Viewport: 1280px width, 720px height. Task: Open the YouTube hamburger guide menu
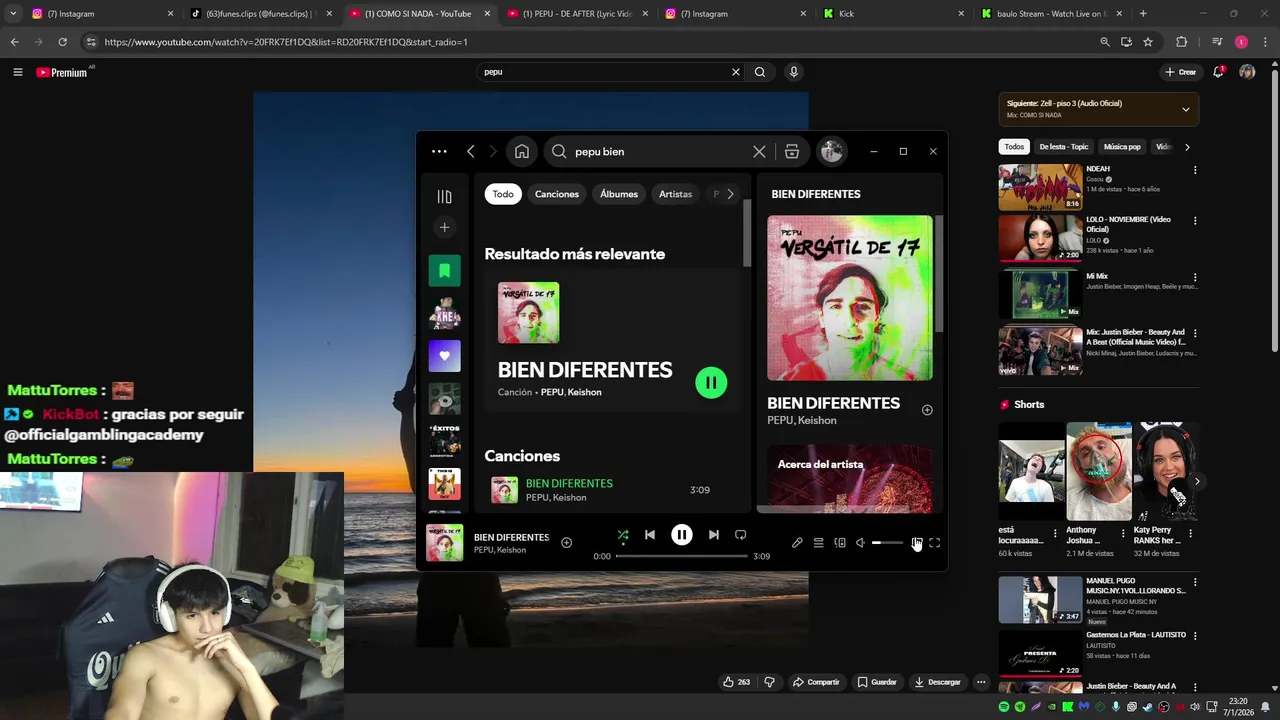click(x=17, y=72)
